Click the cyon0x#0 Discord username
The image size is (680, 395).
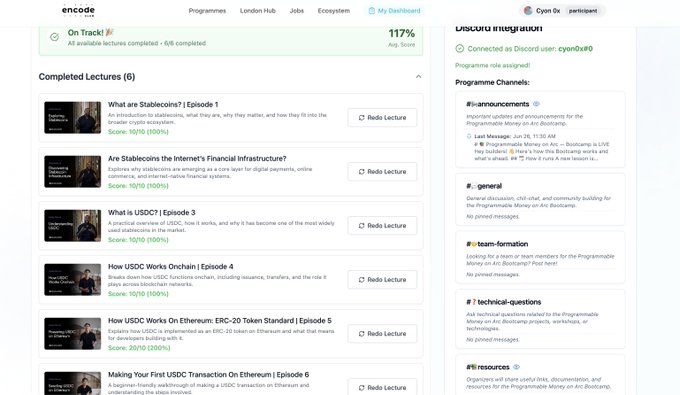click(x=575, y=49)
